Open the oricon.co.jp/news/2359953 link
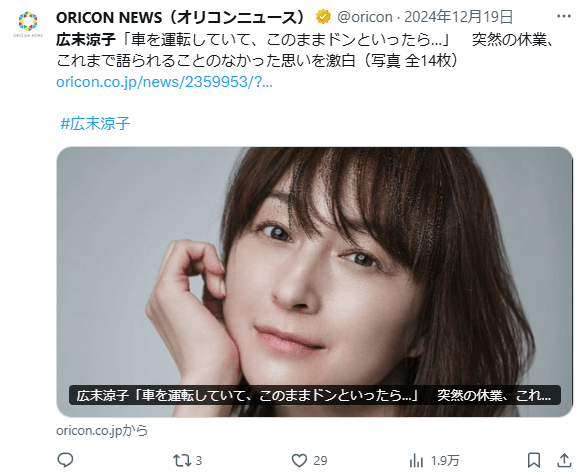The height and width of the screenshot is (475, 583). coord(164,82)
